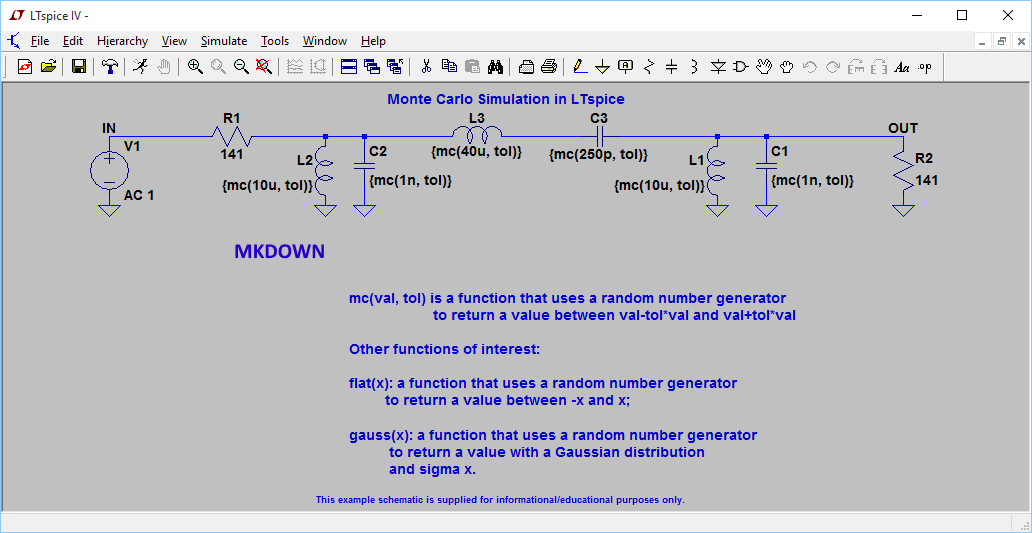
Task: Select the text comment Aa tool
Action: coord(902,66)
